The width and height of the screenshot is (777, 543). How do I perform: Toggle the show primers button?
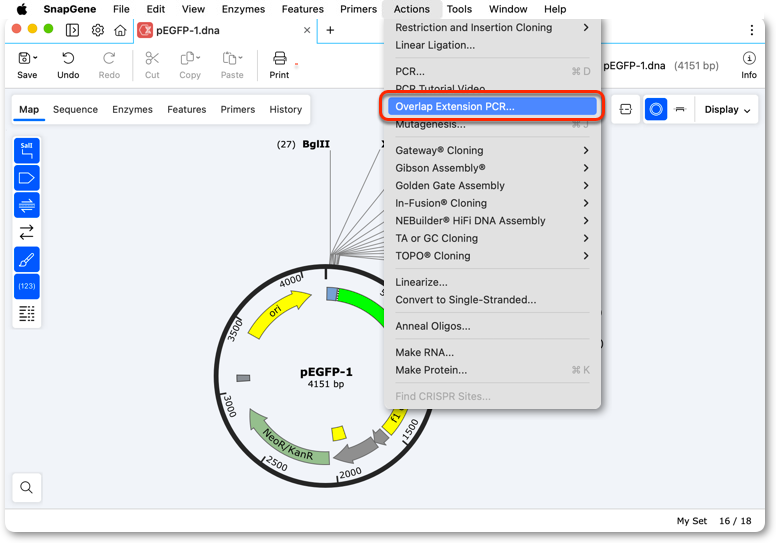tap(27, 205)
